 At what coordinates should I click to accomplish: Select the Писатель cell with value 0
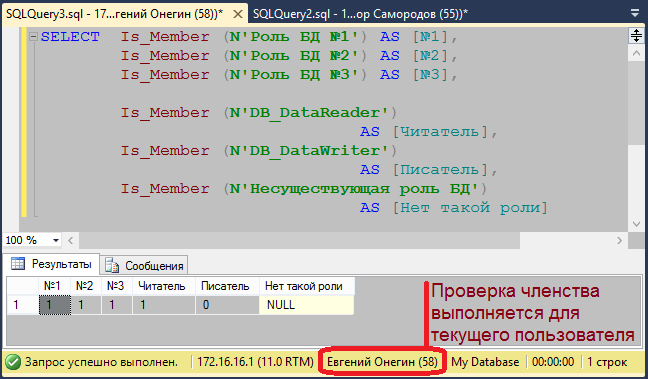[227, 305]
